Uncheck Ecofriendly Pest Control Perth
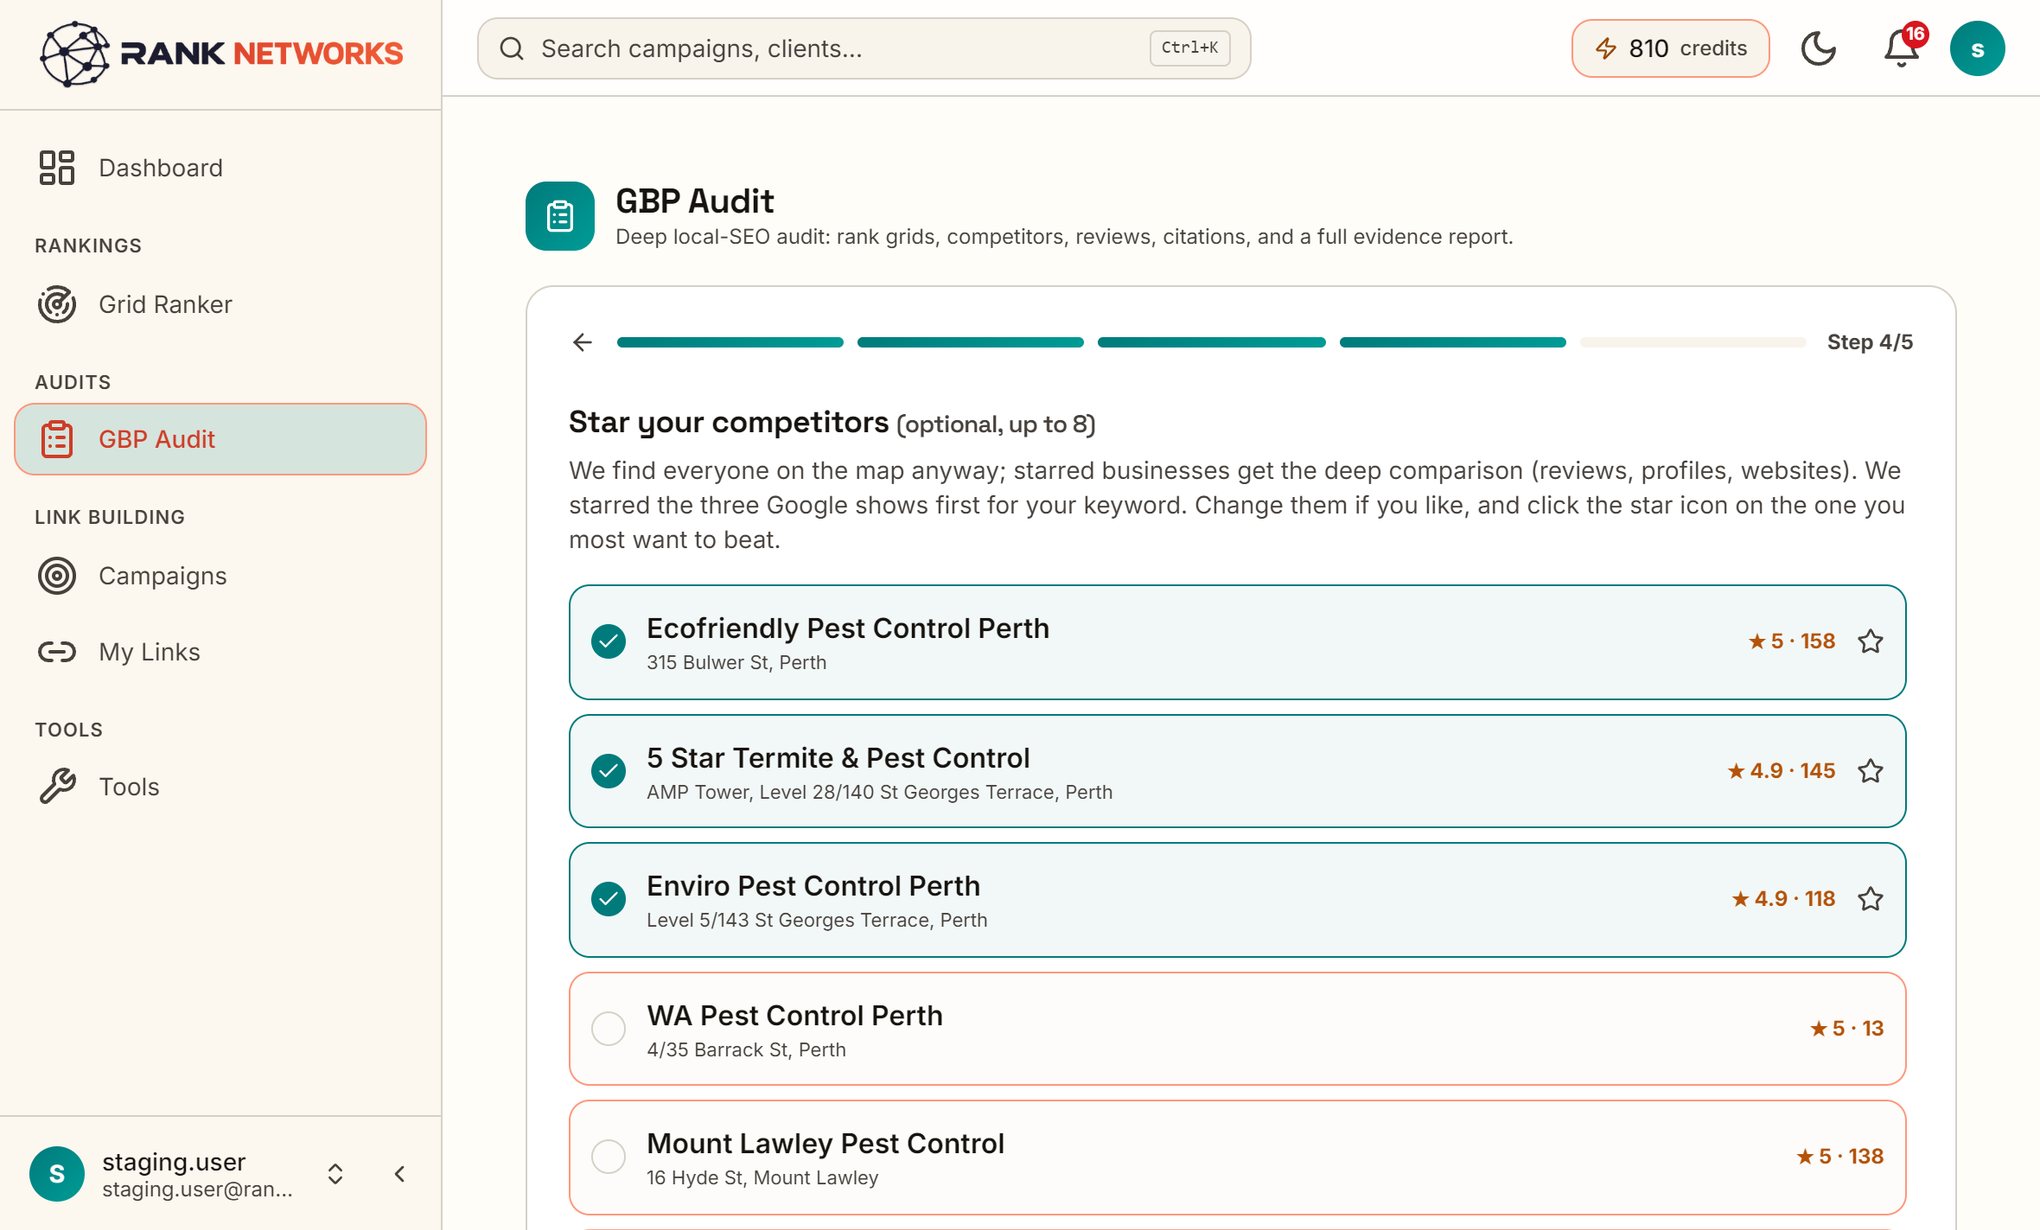Viewport: 2040px width, 1230px height. 608,641
